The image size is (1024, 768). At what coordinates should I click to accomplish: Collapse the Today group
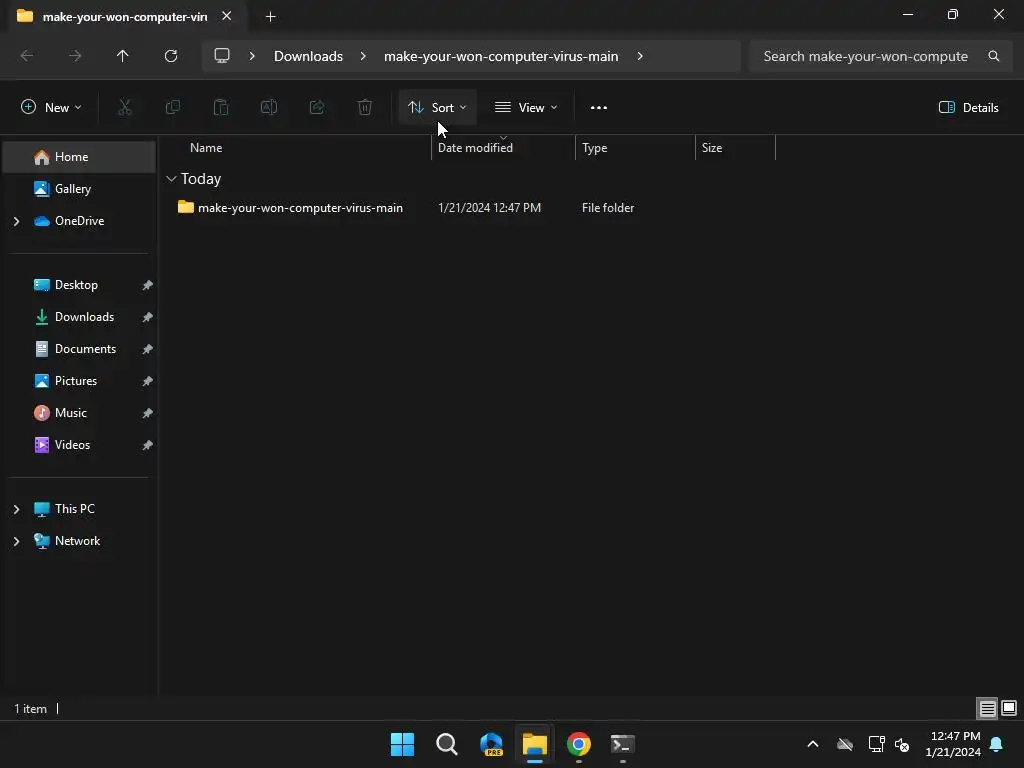[x=172, y=179]
